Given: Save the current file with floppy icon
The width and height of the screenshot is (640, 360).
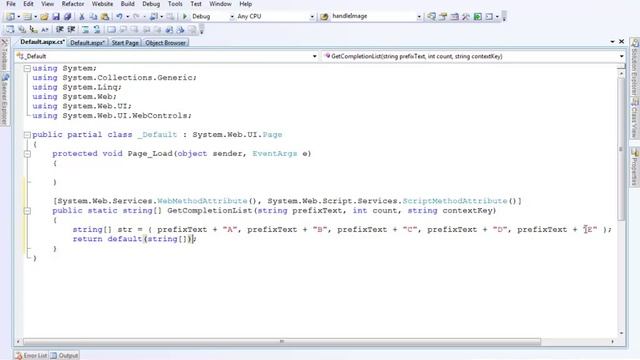Looking at the screenshot, I should coord(56,17).
